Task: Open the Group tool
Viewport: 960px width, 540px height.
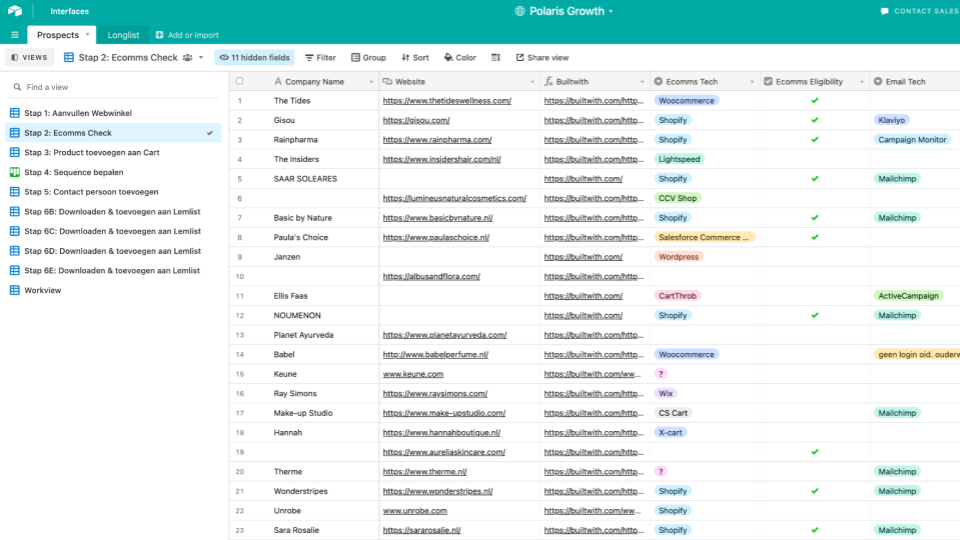Action: click(x=369, y=58)
